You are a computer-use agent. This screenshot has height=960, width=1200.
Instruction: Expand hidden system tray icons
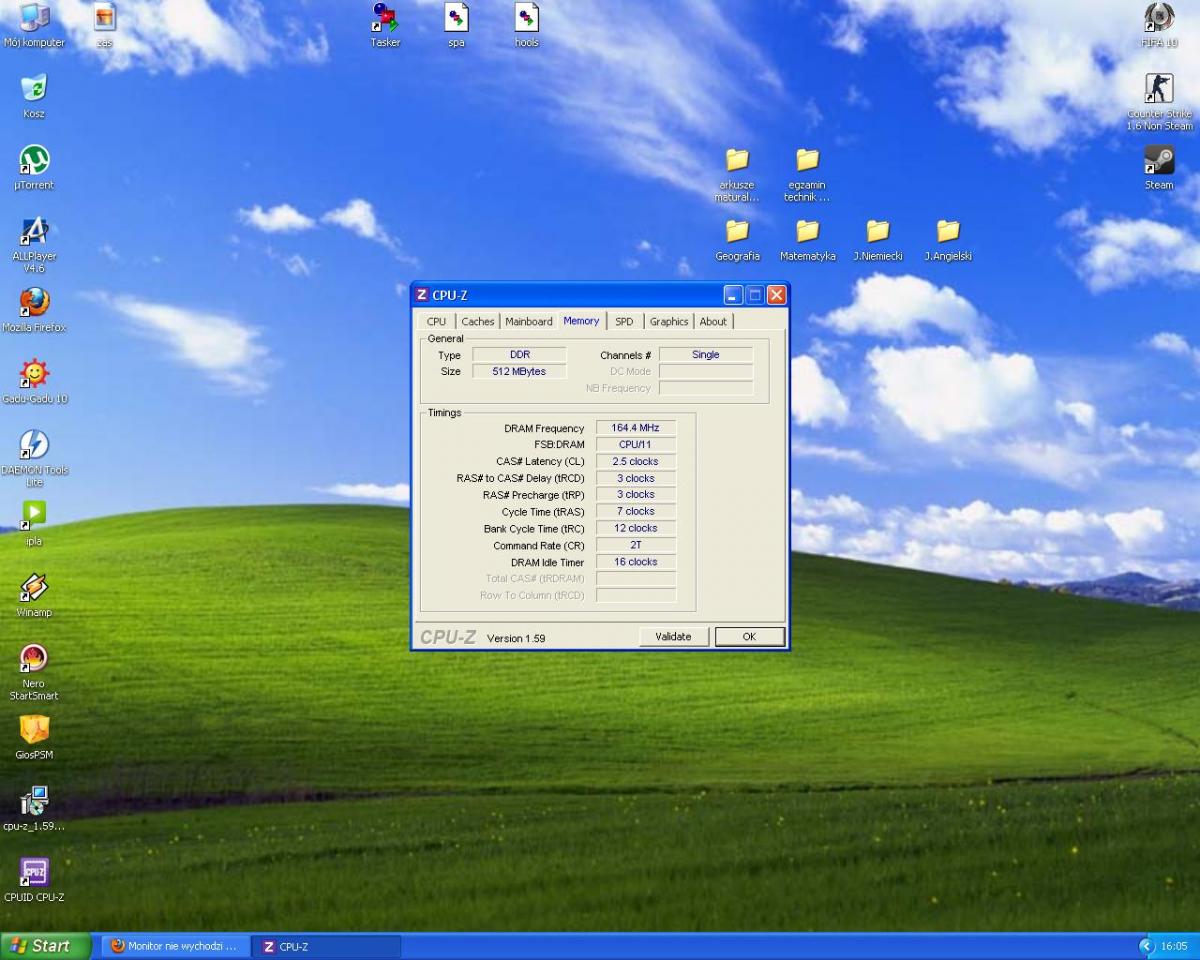pos(1146,946)
